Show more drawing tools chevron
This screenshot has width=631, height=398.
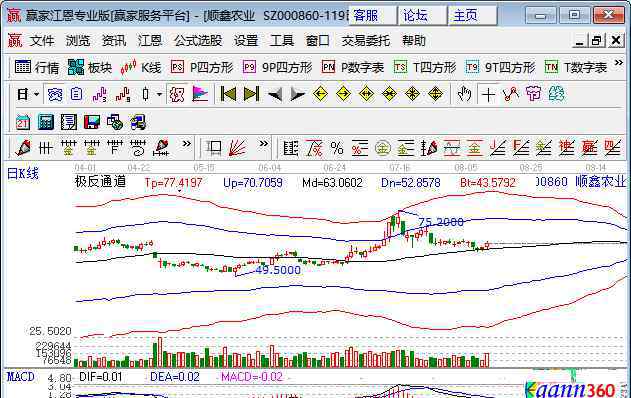click(x=186, y=144)
